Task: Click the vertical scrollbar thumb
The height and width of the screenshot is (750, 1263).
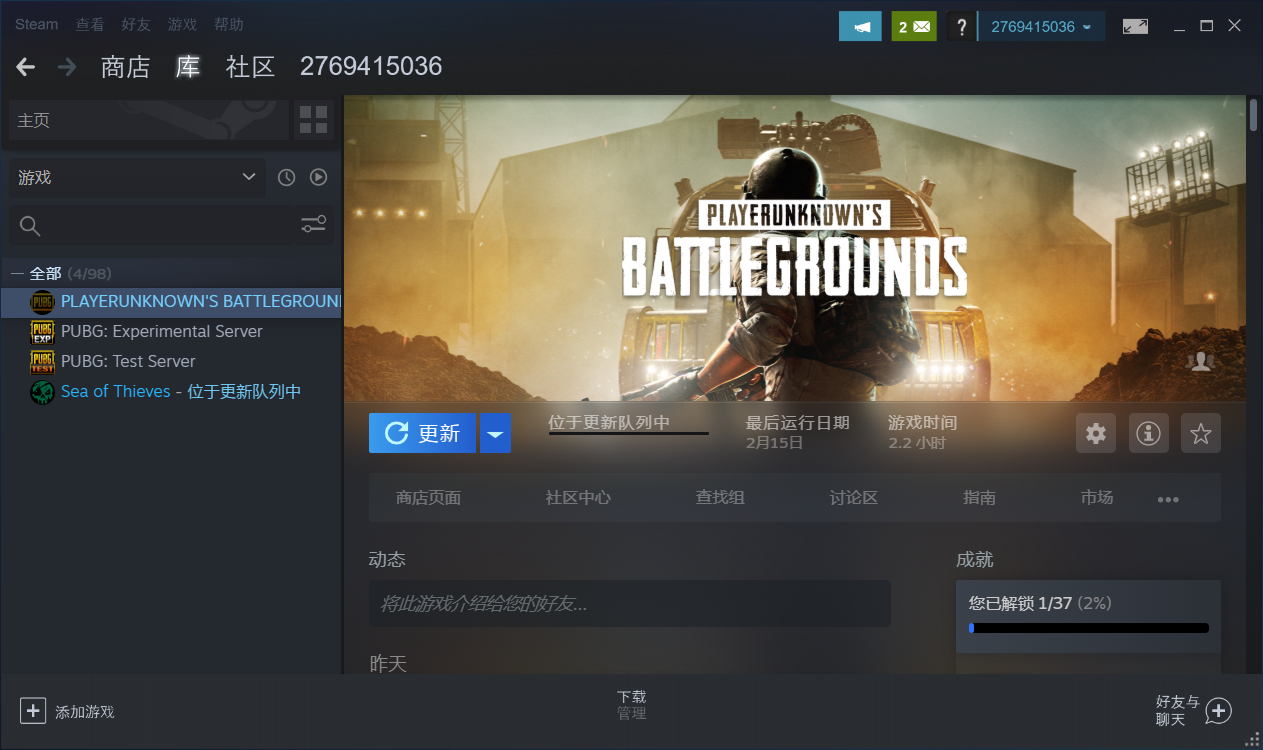Action: coord(1255,115)
